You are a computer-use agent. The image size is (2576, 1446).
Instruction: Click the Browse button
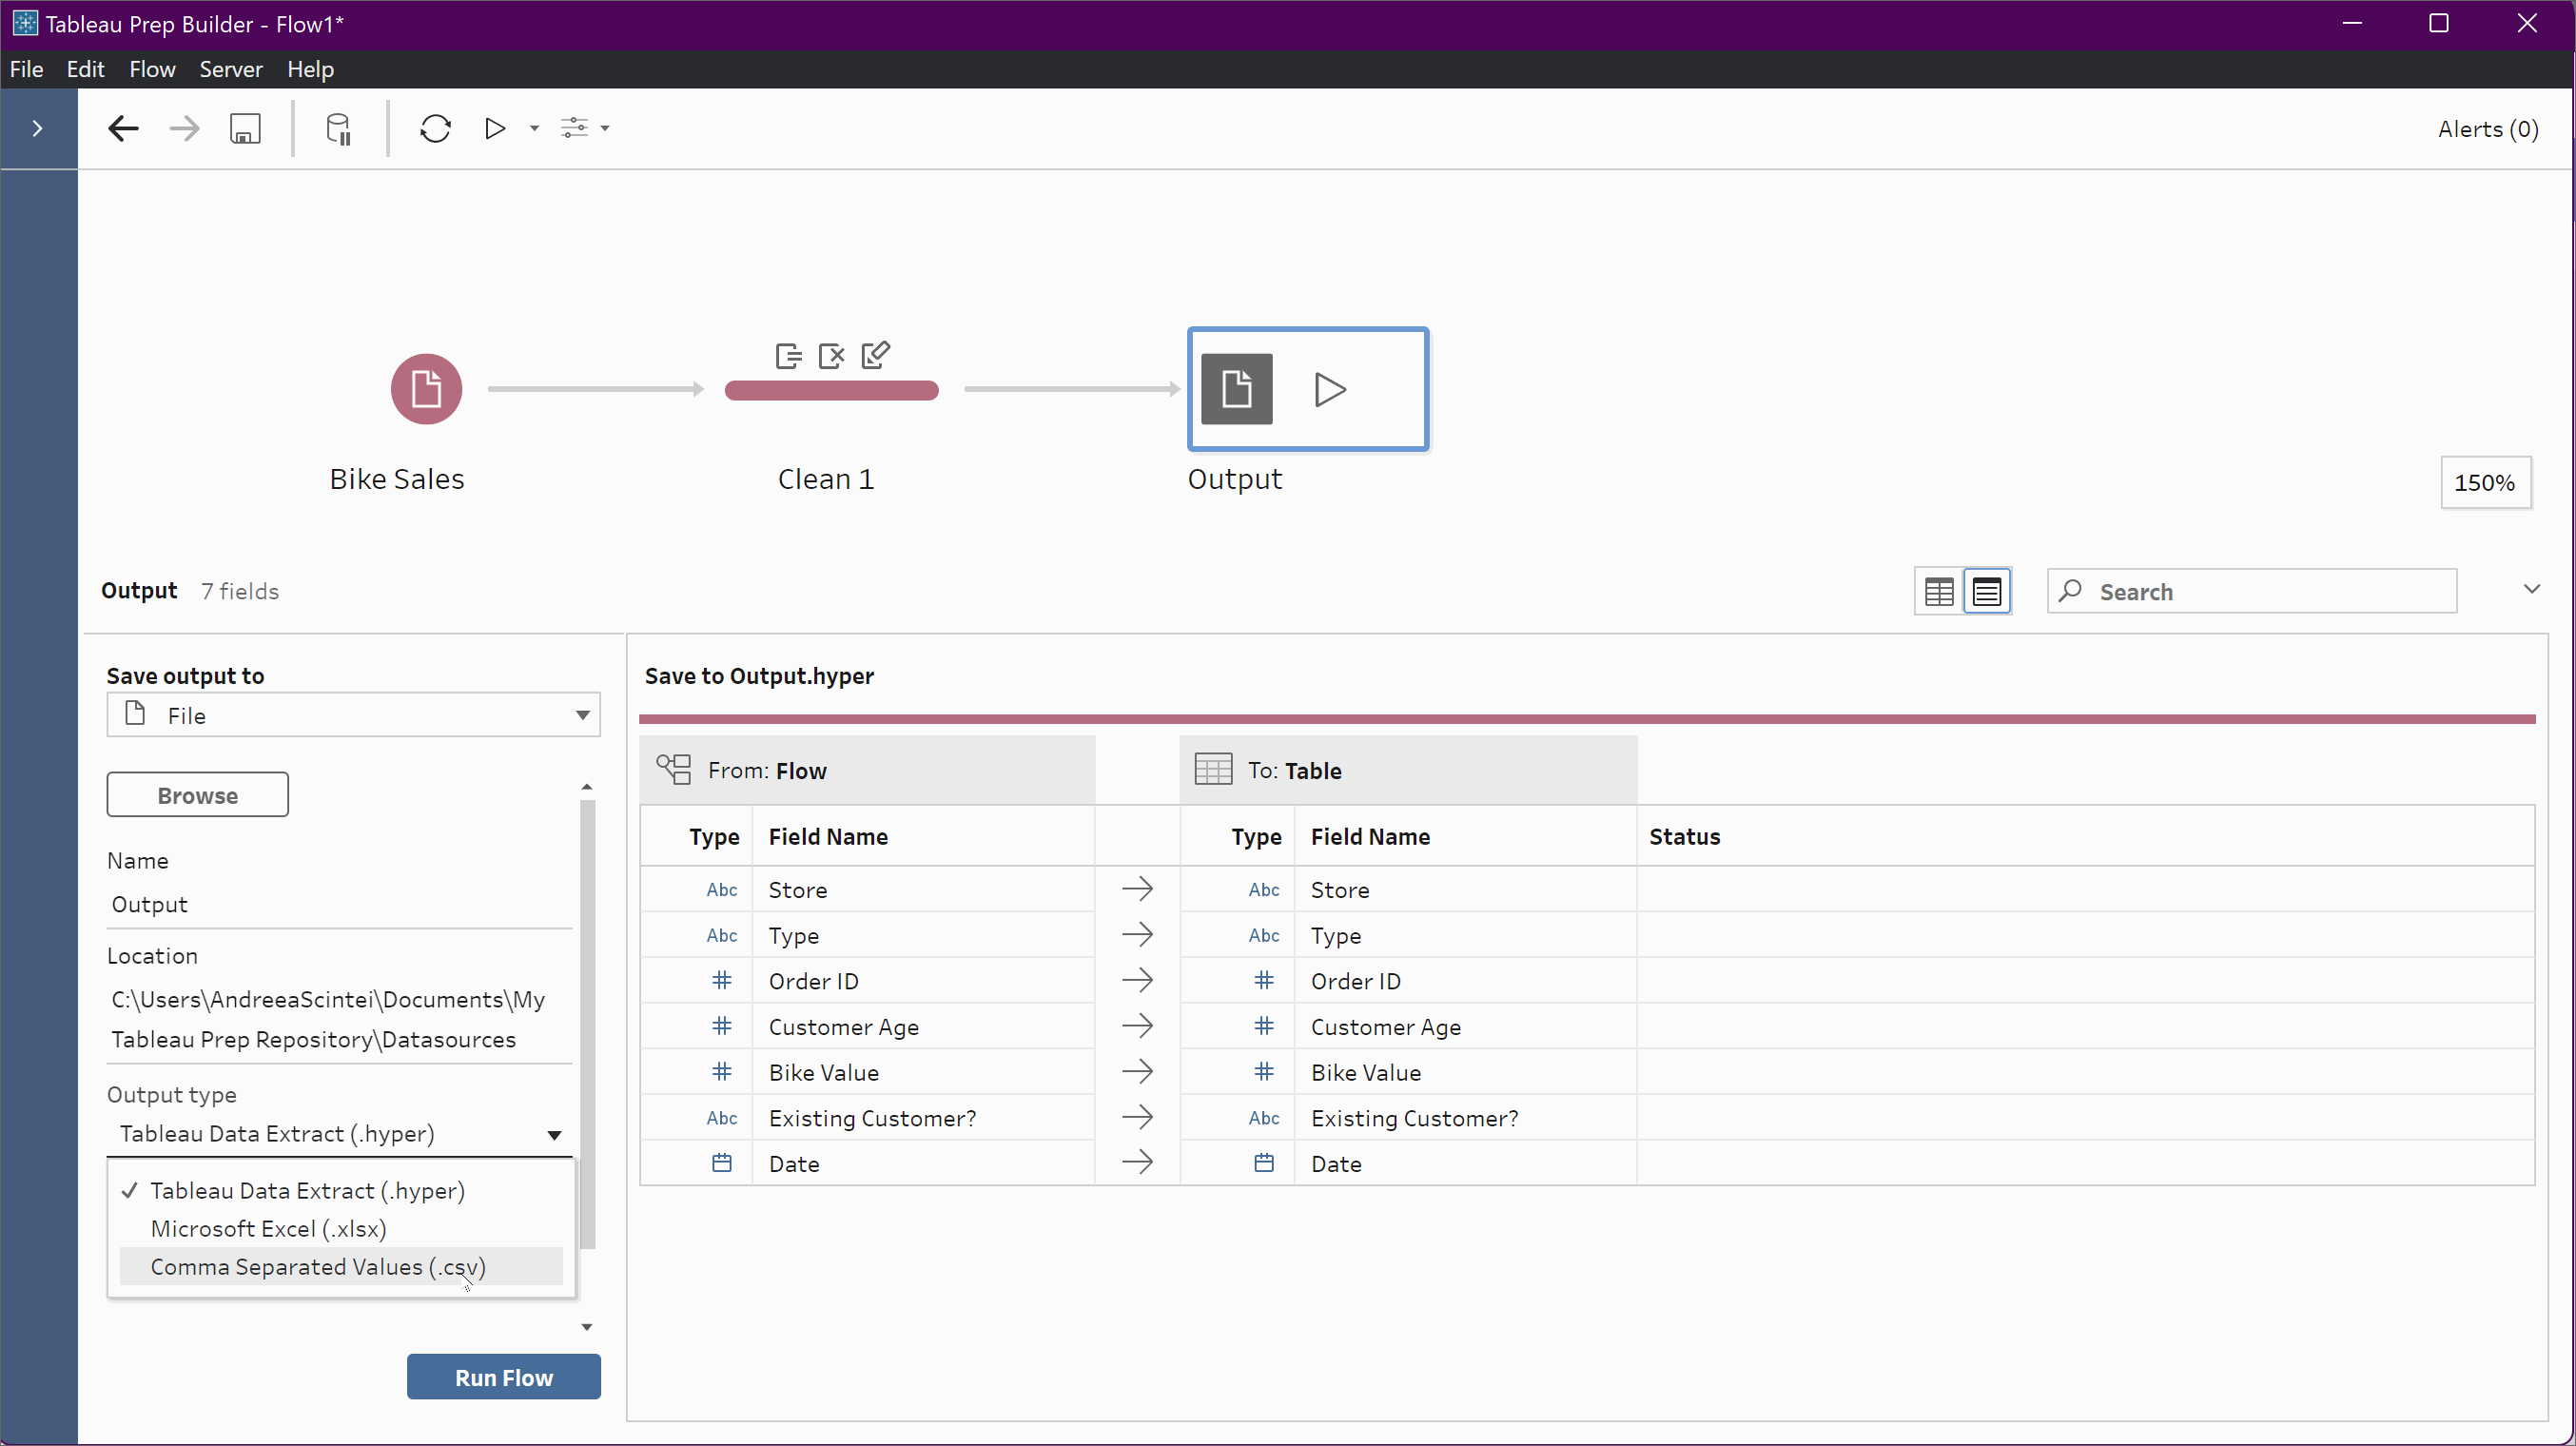(x=198, y=795)
